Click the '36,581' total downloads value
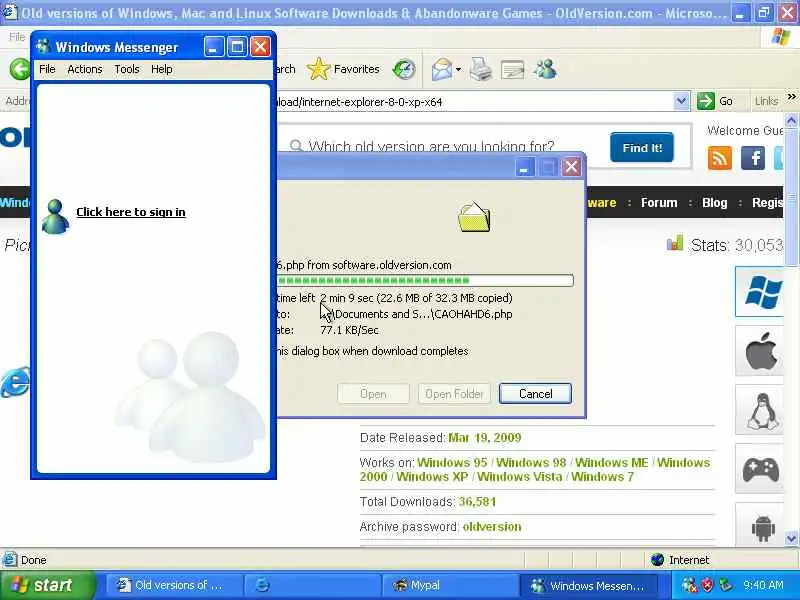This screenshot has height=600, width=800. [477, 502]
